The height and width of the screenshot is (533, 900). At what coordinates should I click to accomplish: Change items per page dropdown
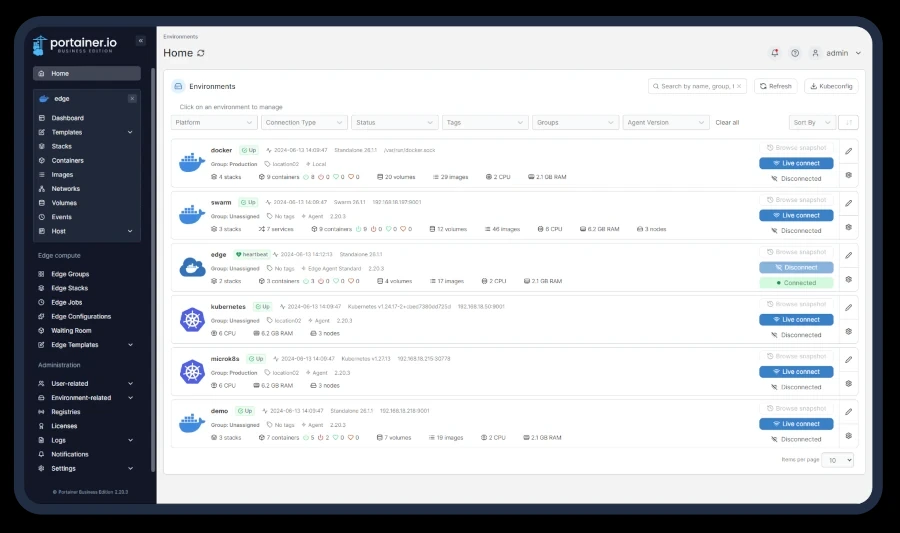[837, 460]
